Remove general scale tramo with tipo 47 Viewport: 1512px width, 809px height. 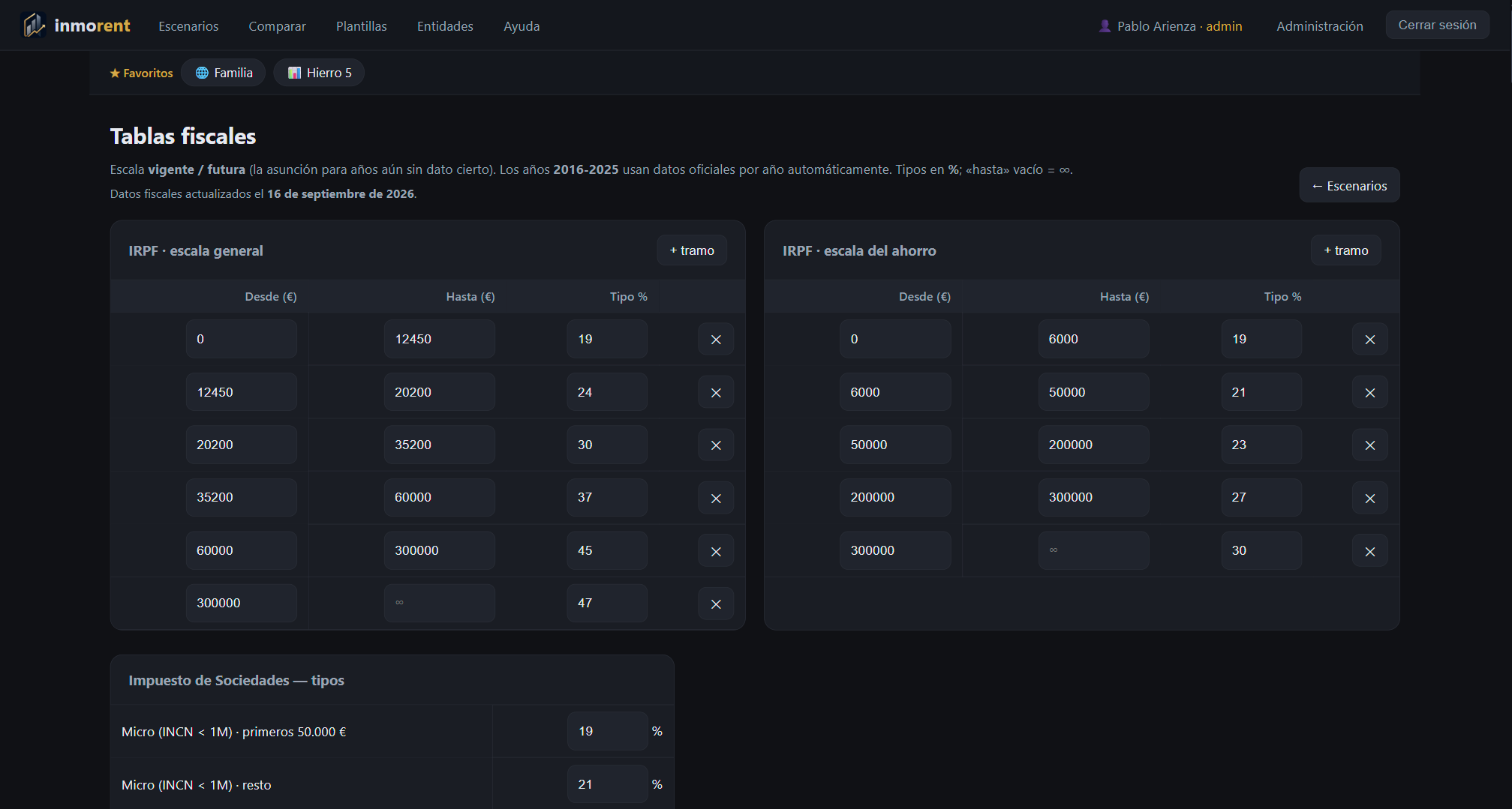pos(716,604)
